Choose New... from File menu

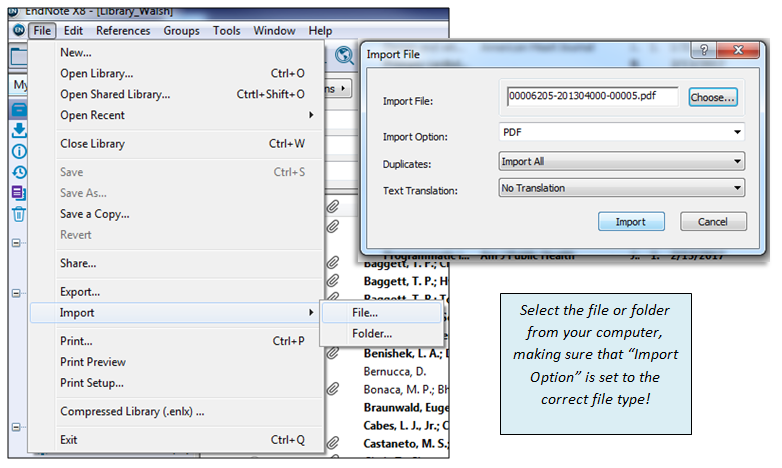177,52
